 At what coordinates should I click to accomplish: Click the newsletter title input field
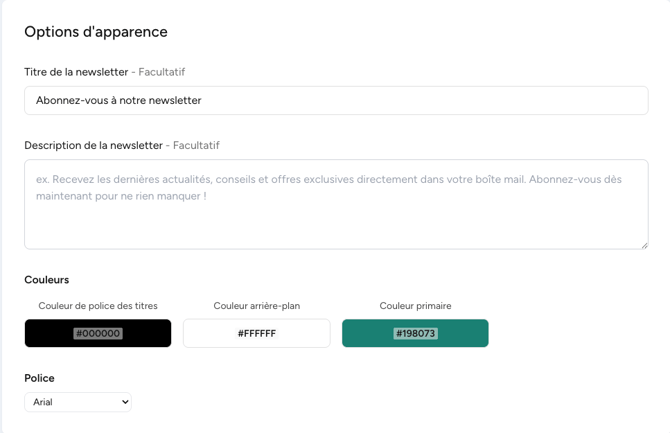[336, 100]
